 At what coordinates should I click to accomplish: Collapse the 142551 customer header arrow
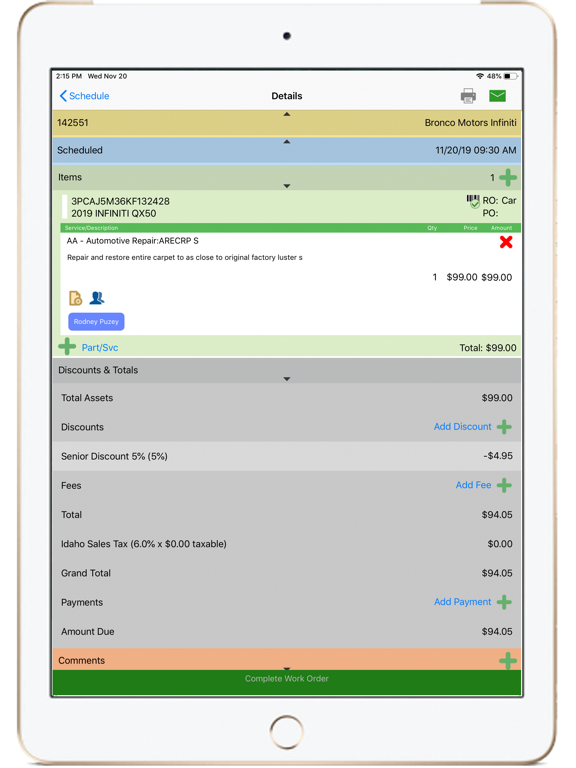coord(287,114)
